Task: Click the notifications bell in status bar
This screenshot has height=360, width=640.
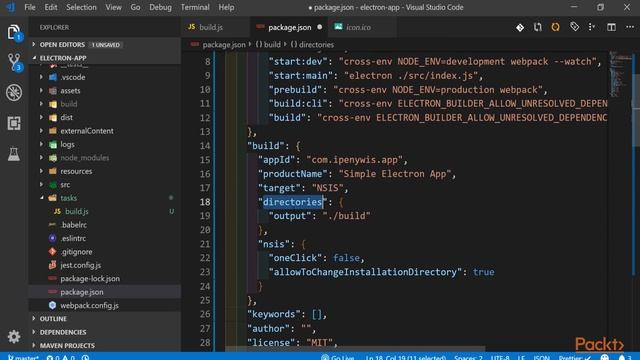Action: coord(622,358)
